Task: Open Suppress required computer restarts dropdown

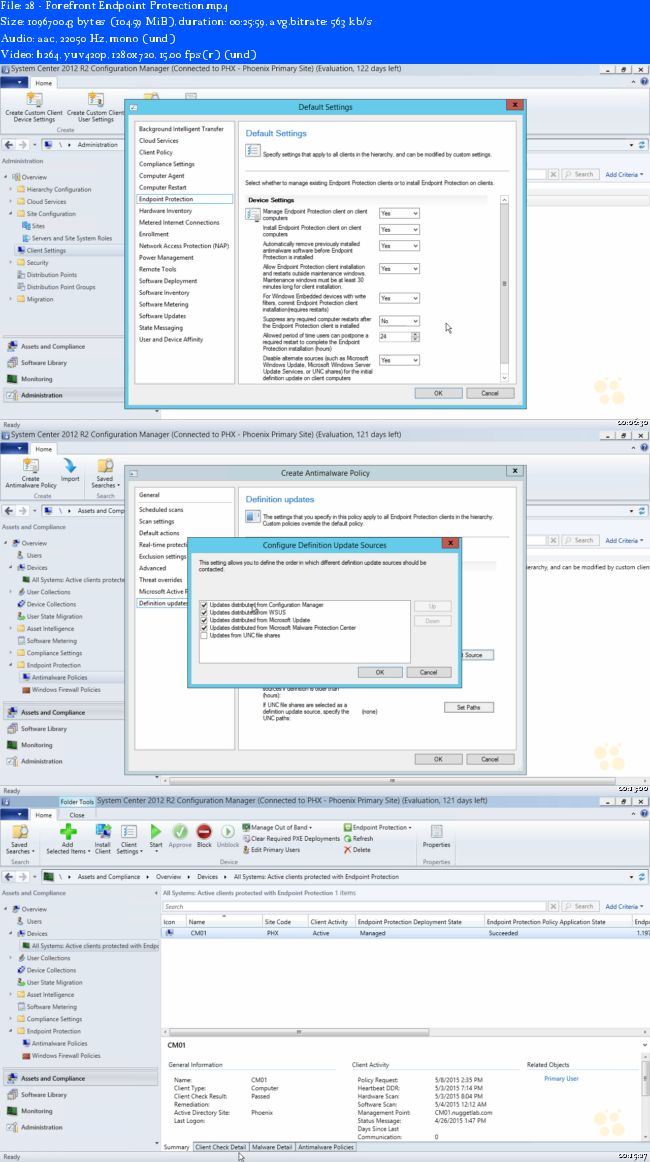Action: coord(399,321)
